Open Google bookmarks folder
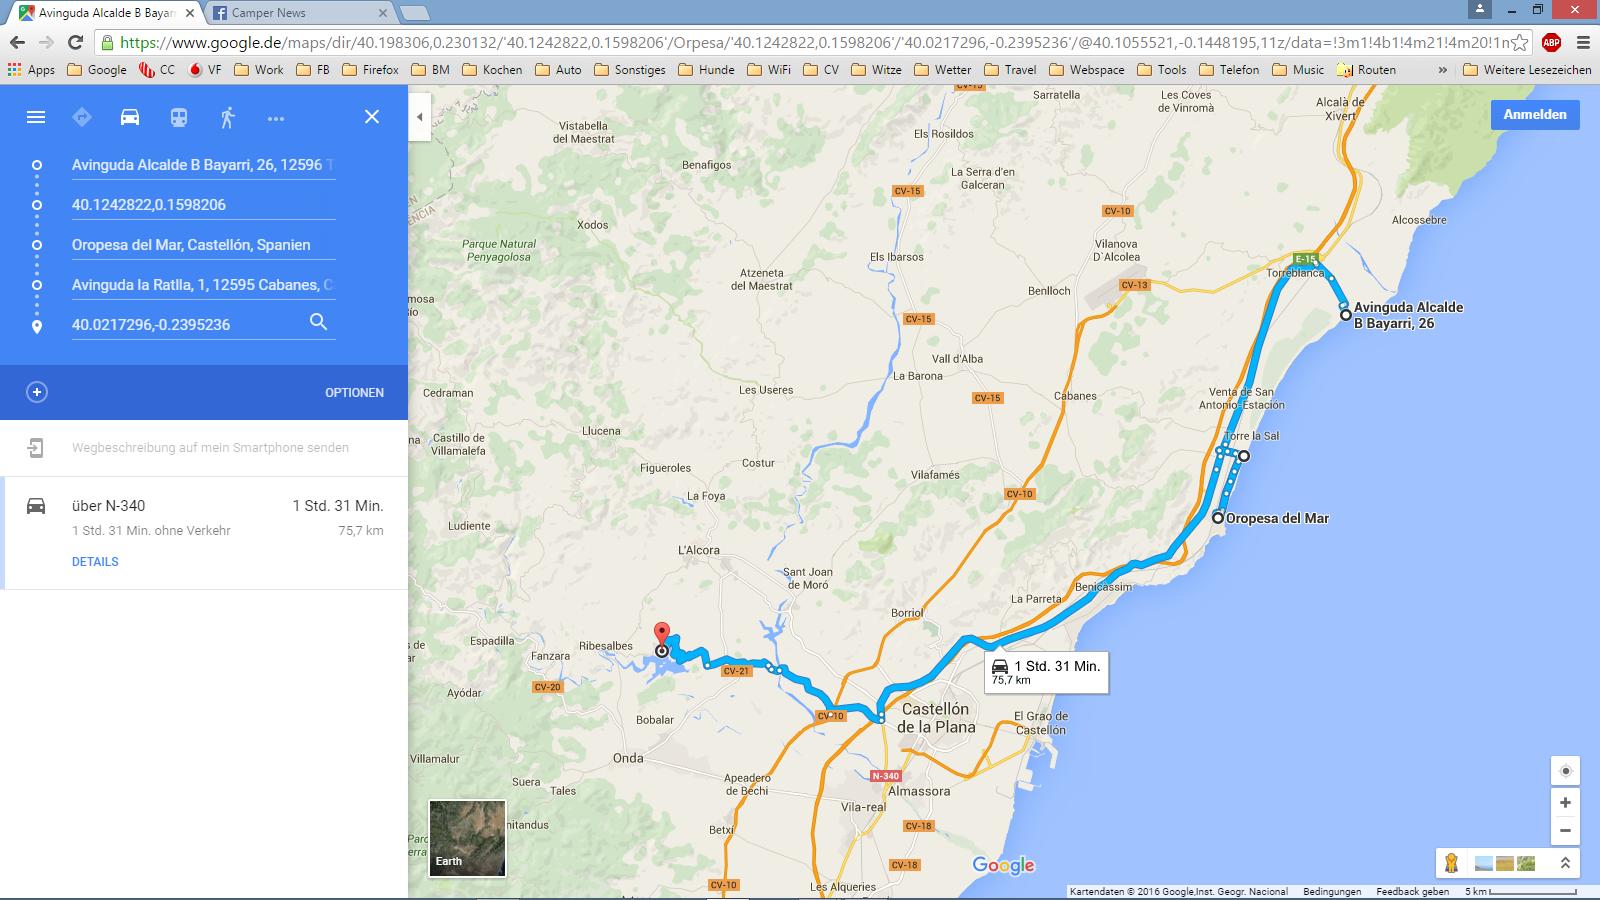This screenshot has height=900, width=1600. pos(97,70)
